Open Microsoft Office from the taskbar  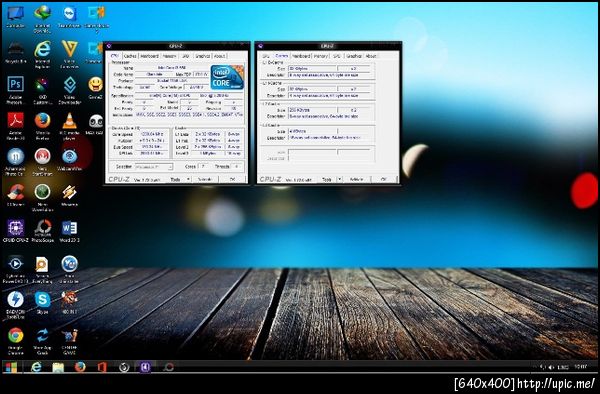[102, 368]
